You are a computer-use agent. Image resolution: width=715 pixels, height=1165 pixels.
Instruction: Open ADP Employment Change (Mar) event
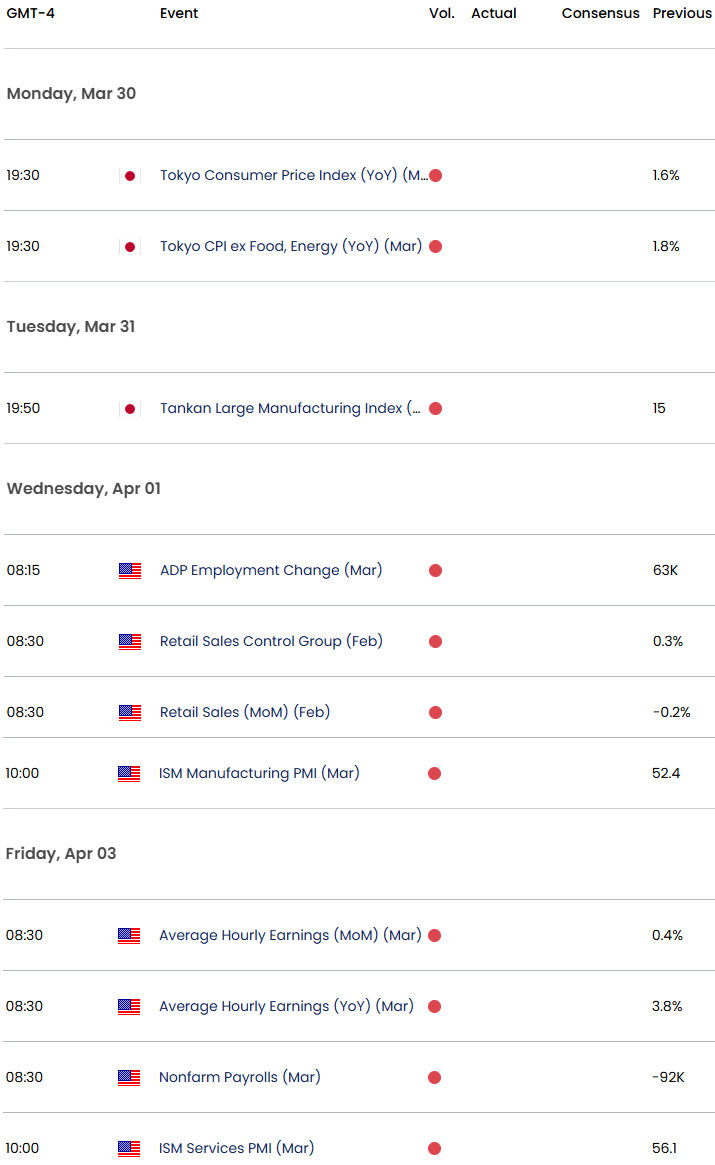(271, 570)
